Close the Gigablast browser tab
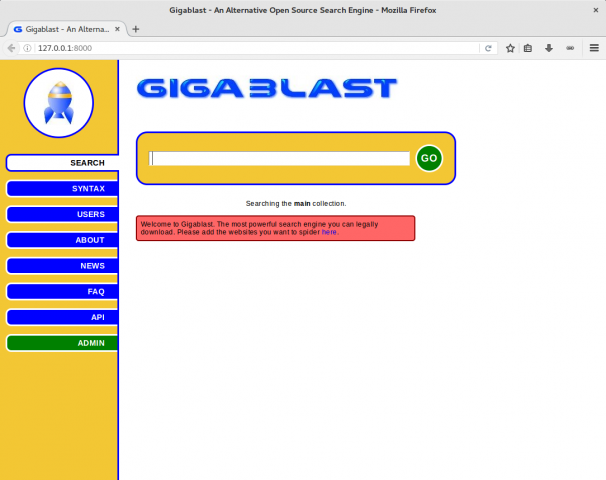Image resolution: width=606 pixels, height=480 pixels. coord(117,29)
